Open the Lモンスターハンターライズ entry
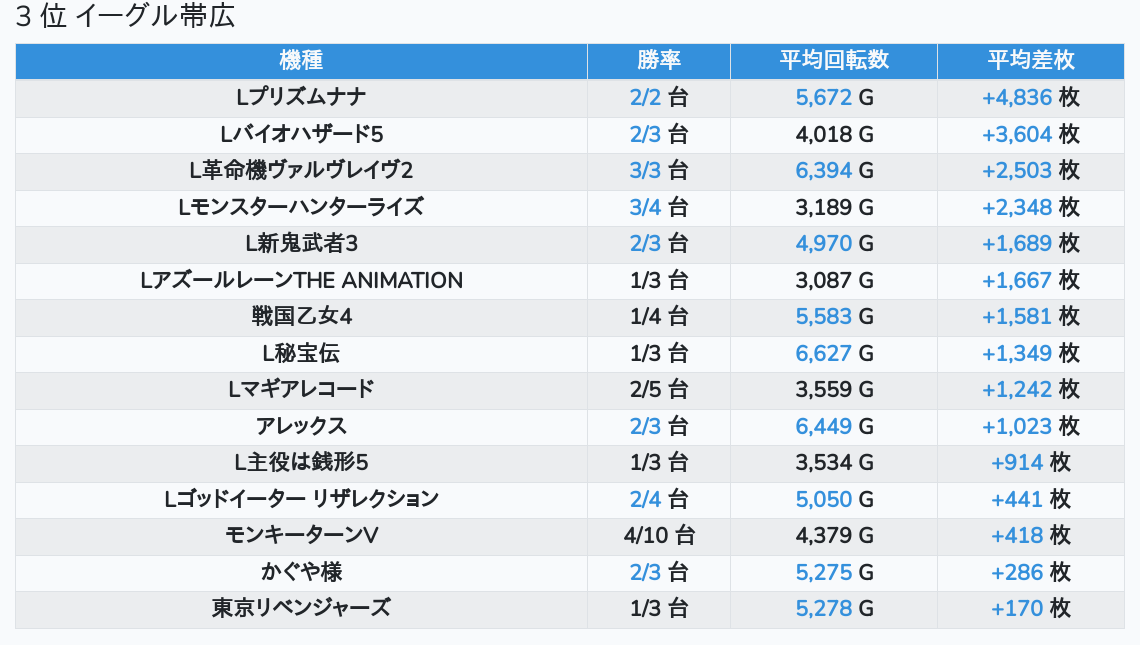The height and width of the screenshot is (645, 1140). click(x=301, y=207)
